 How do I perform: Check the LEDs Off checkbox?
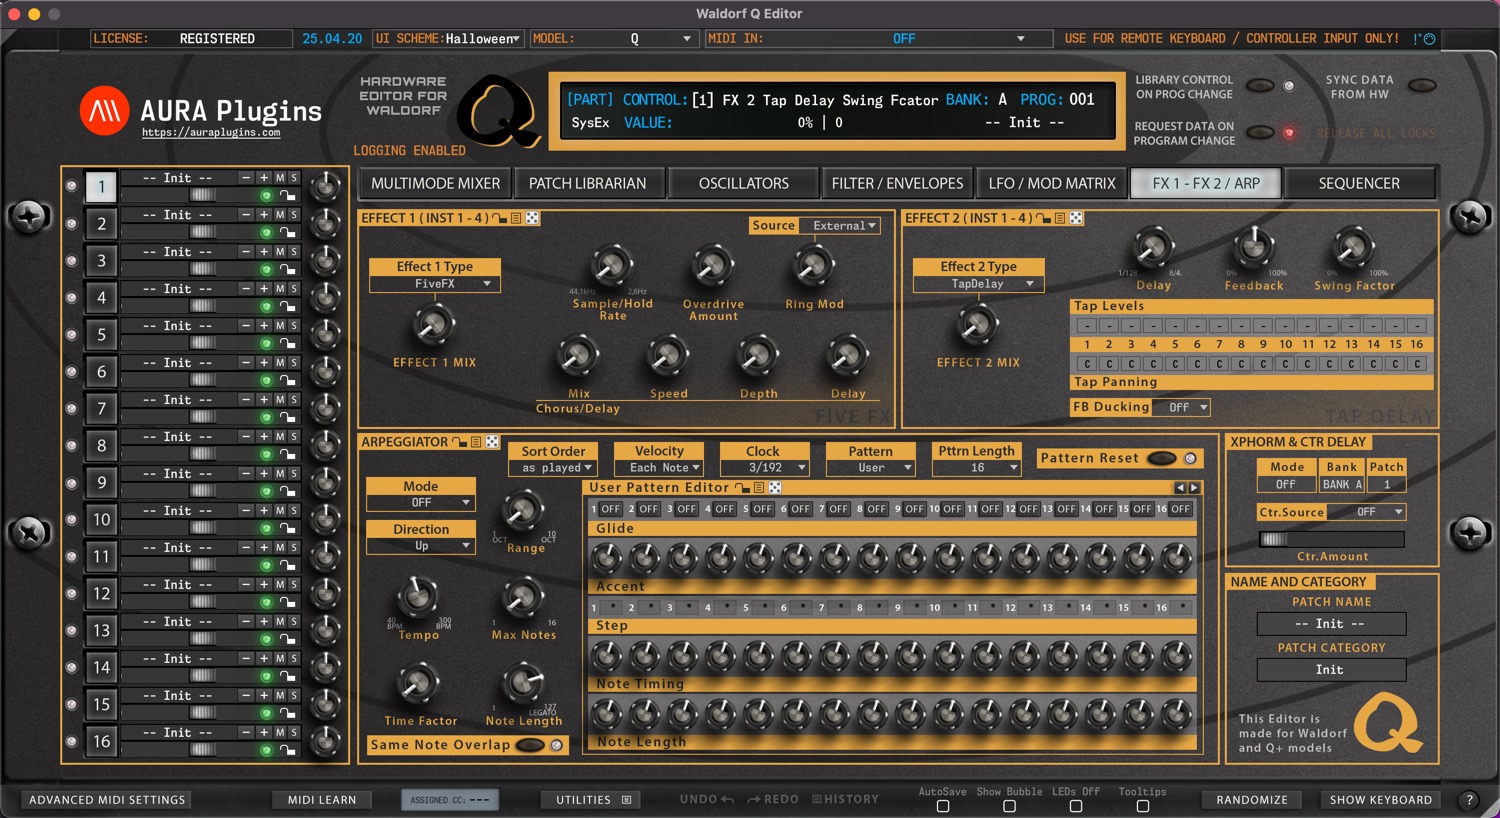1076,806
